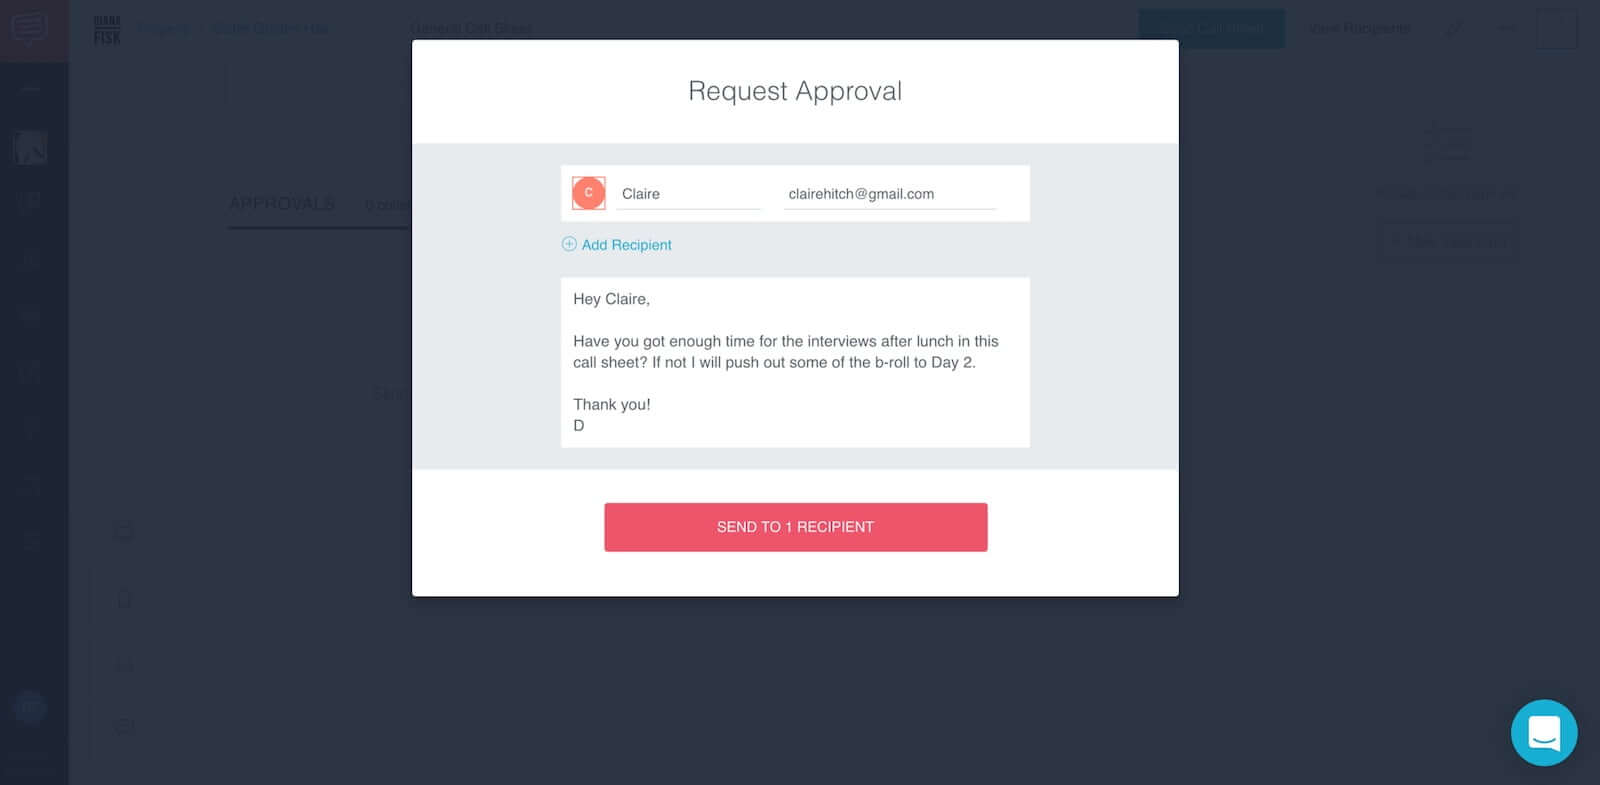Edit the clairehitch@gmail.com email field
Image resolution: width=1600 pixels, height=785 pixels.
(x=890, y=194)
